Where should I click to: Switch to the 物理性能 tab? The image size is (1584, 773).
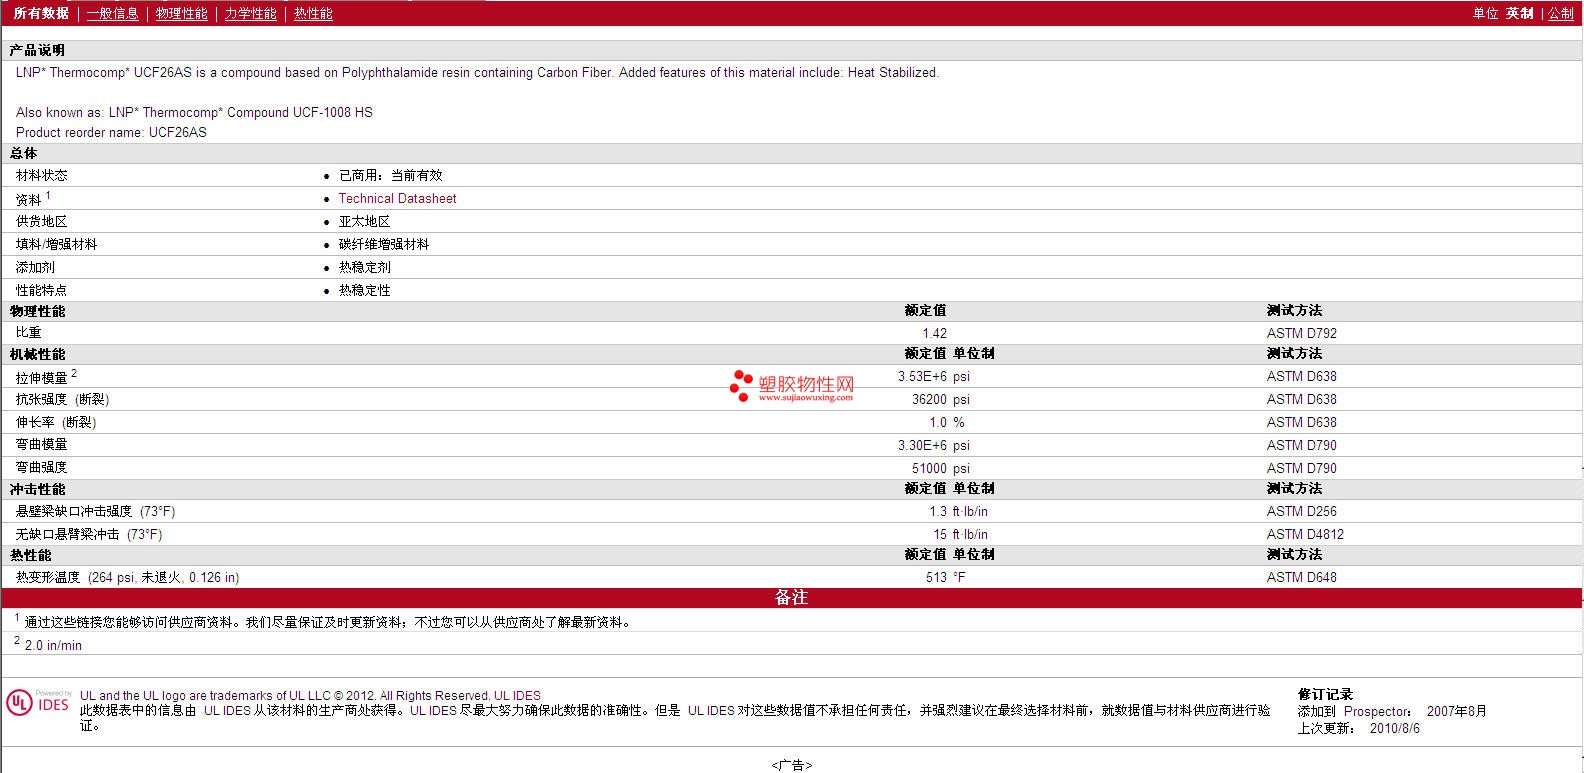click(x=181, y=13)
